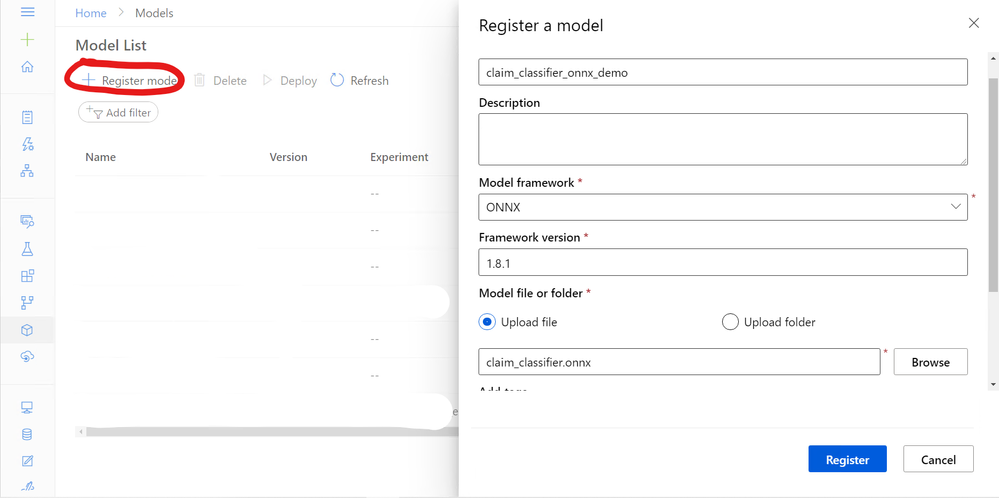Add a filter to the model list
Screen dimensions: 999x498
pos(118,113)
